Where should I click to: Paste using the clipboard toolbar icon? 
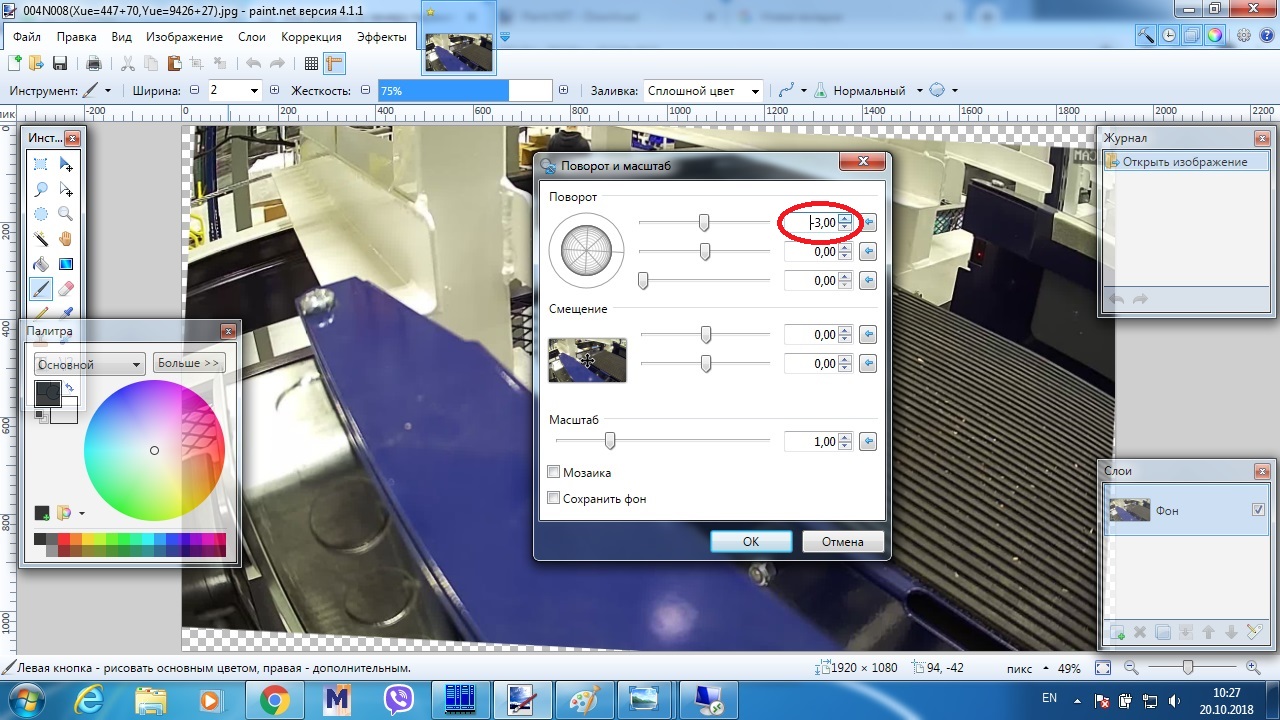point(174,63)
